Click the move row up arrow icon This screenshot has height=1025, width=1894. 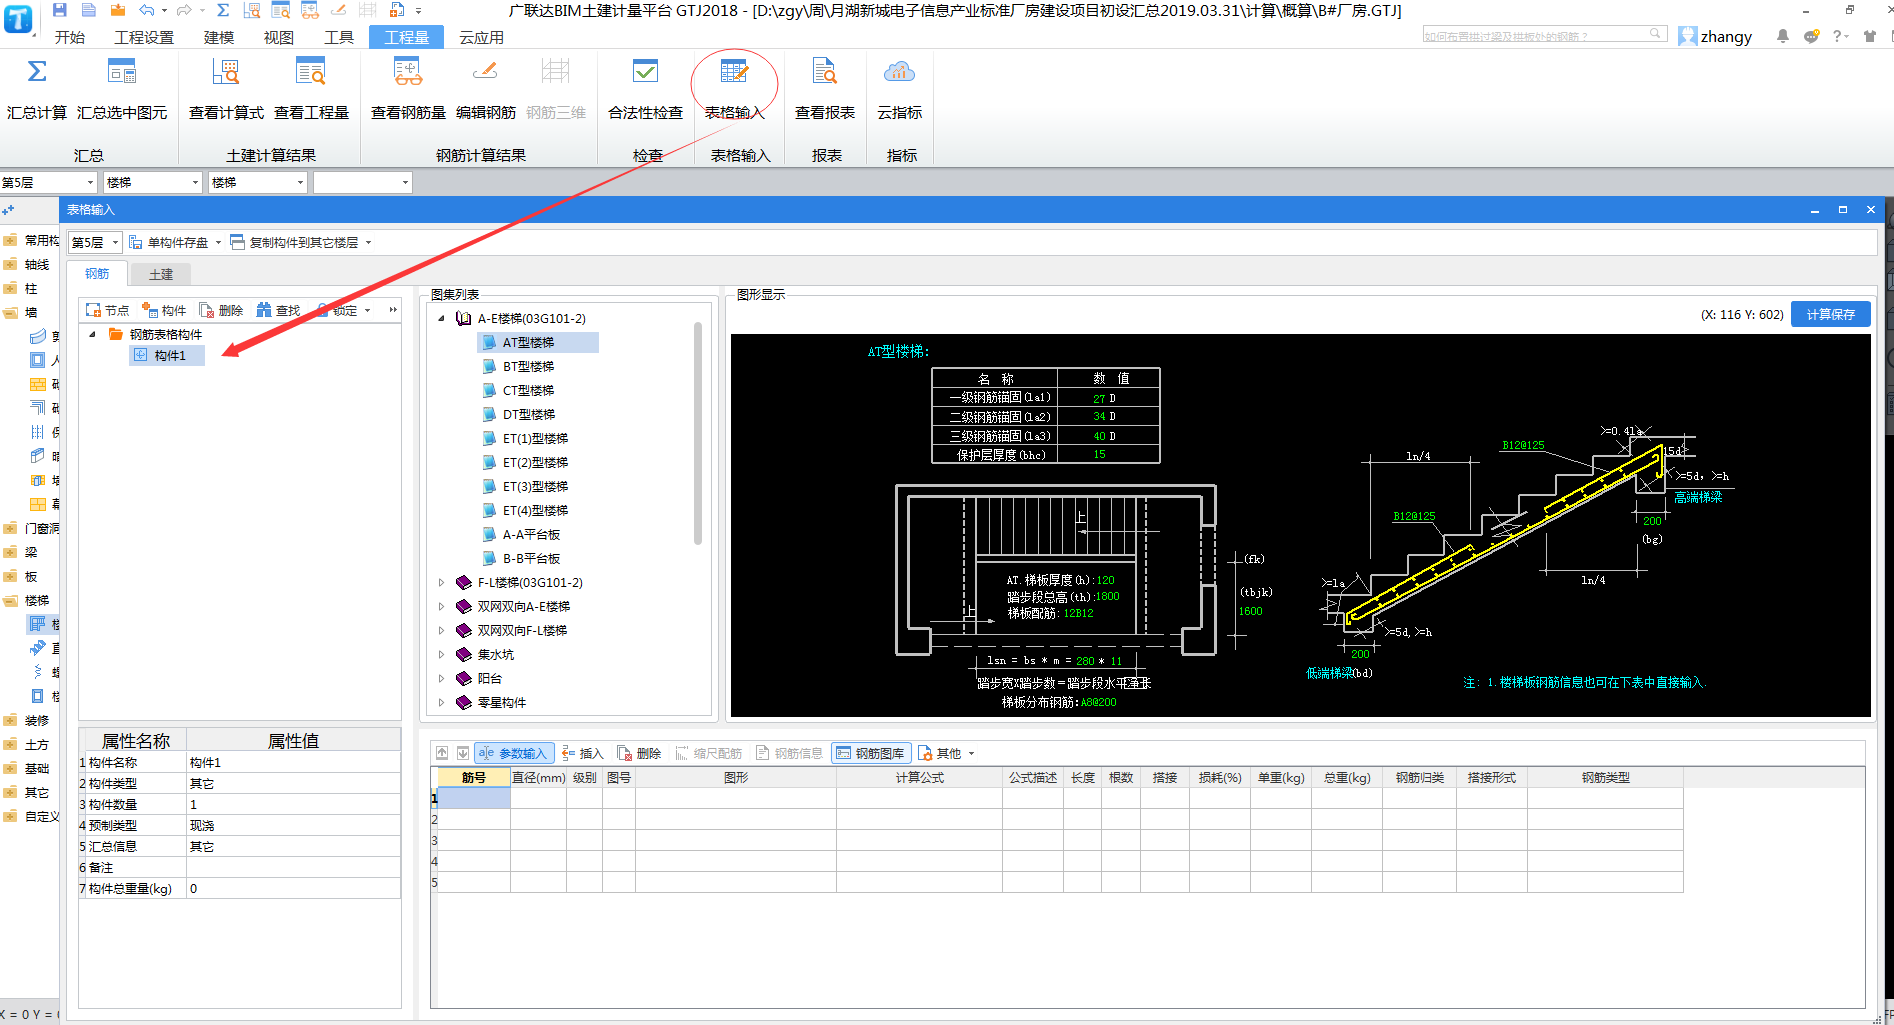[x=442, y=753]
